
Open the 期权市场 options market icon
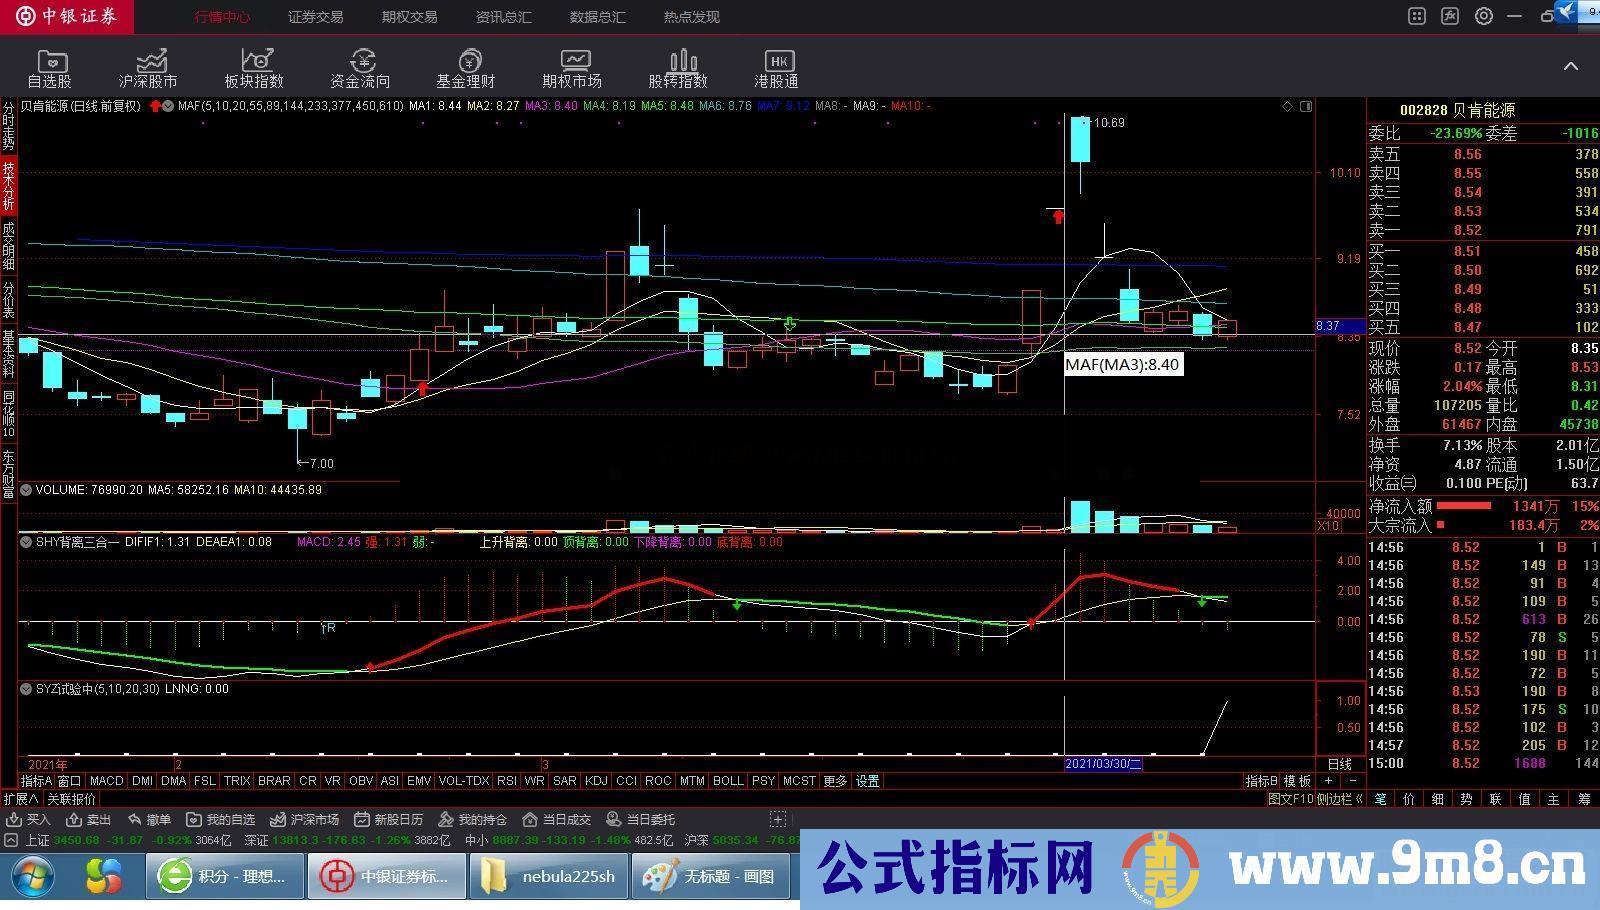tap(573, 67)
